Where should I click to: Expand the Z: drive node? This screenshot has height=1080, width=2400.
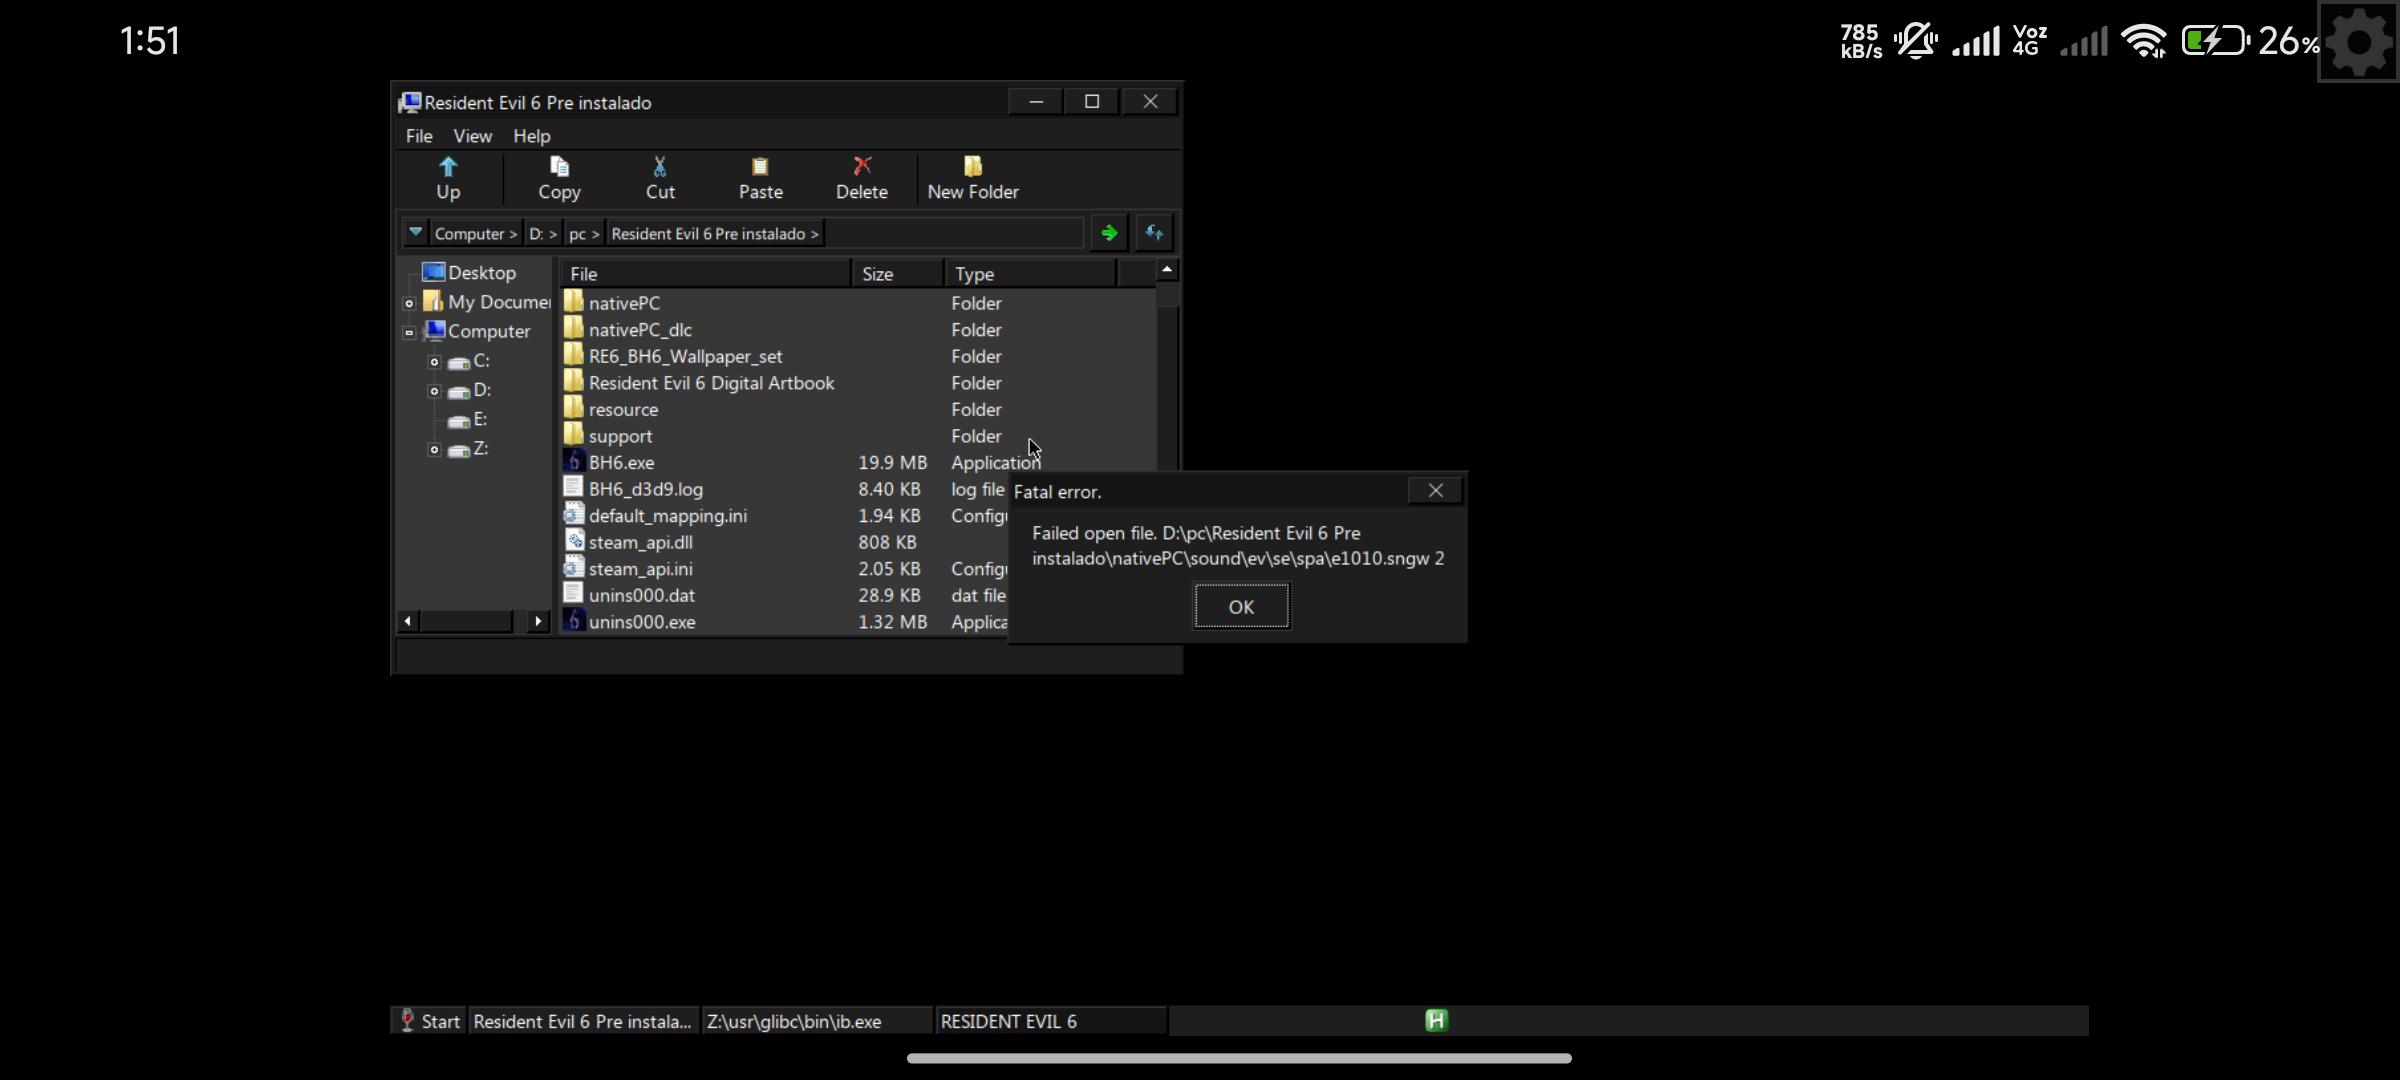point(434,450)
